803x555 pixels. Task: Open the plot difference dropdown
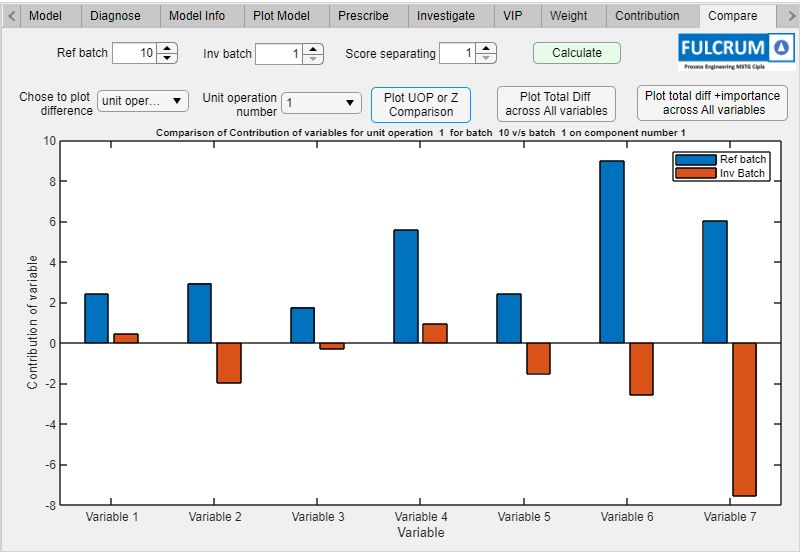click(143, 101)
